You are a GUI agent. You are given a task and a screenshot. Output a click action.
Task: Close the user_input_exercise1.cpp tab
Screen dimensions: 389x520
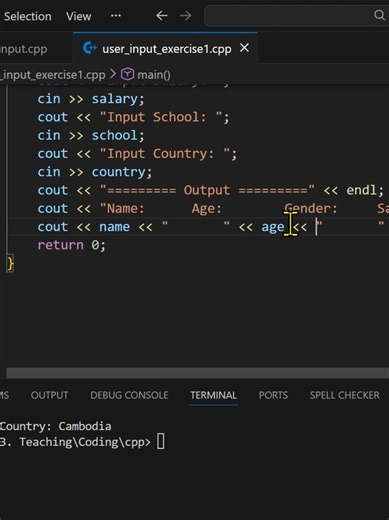pos(244,48)
